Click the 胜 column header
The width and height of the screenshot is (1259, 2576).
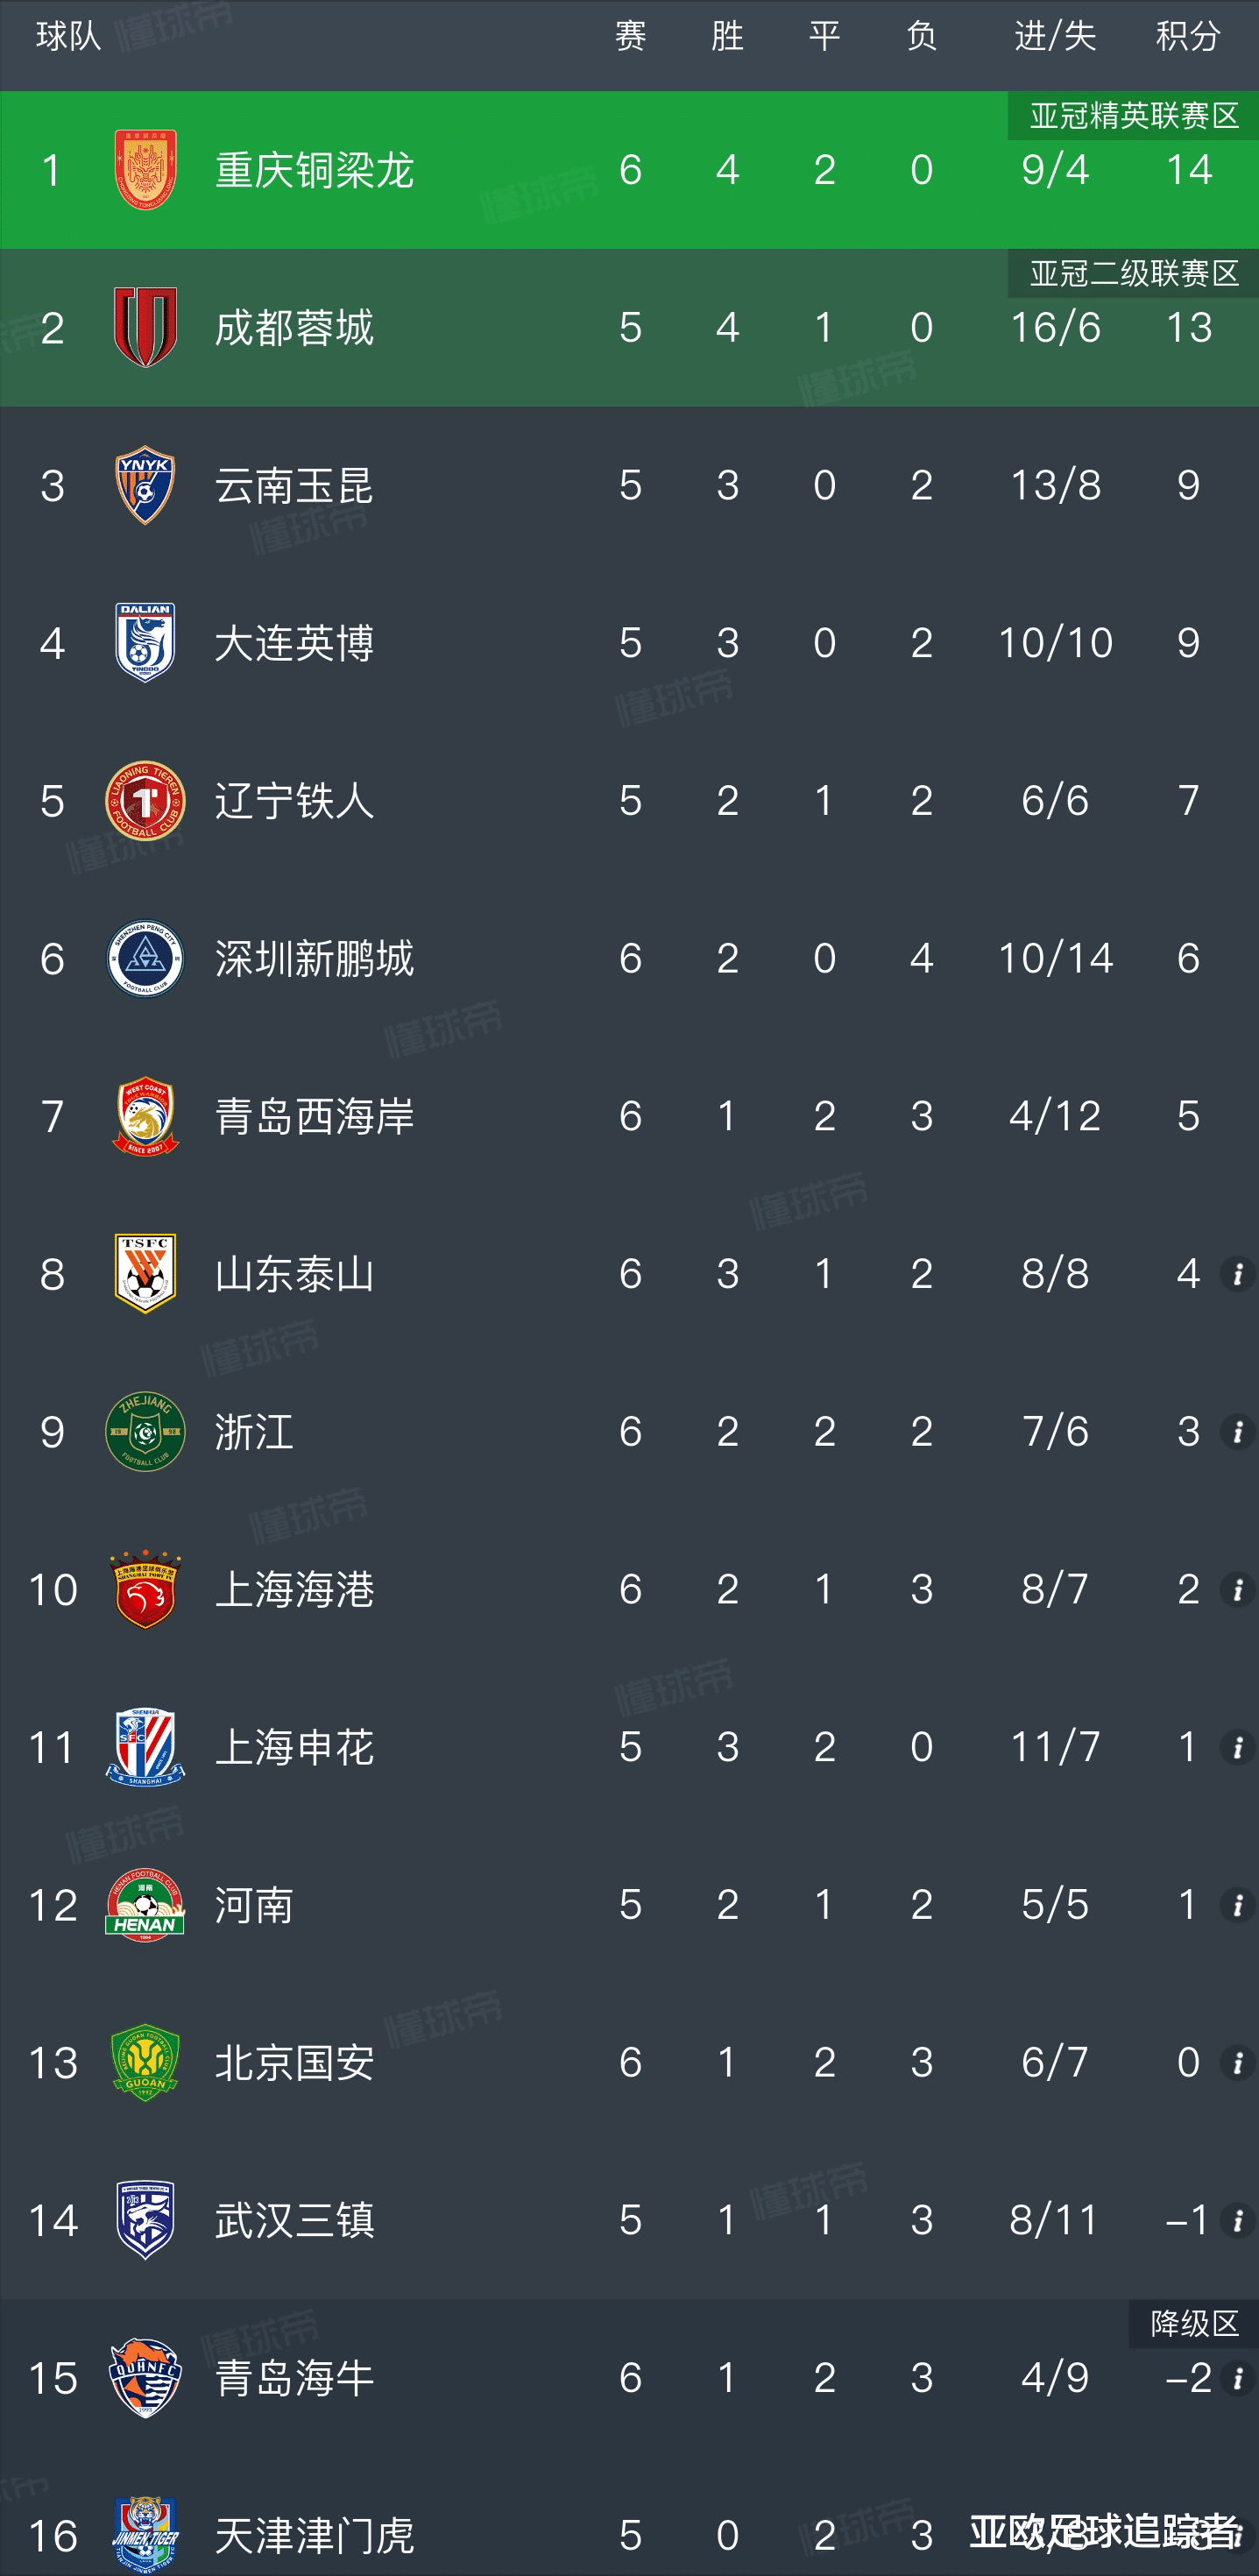tap(727, 37)
